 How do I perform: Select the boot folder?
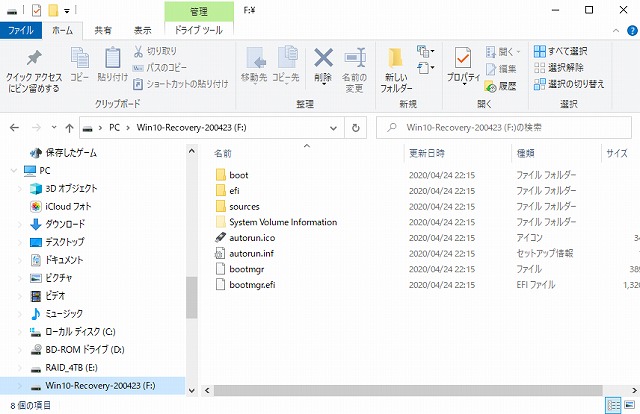232,175
